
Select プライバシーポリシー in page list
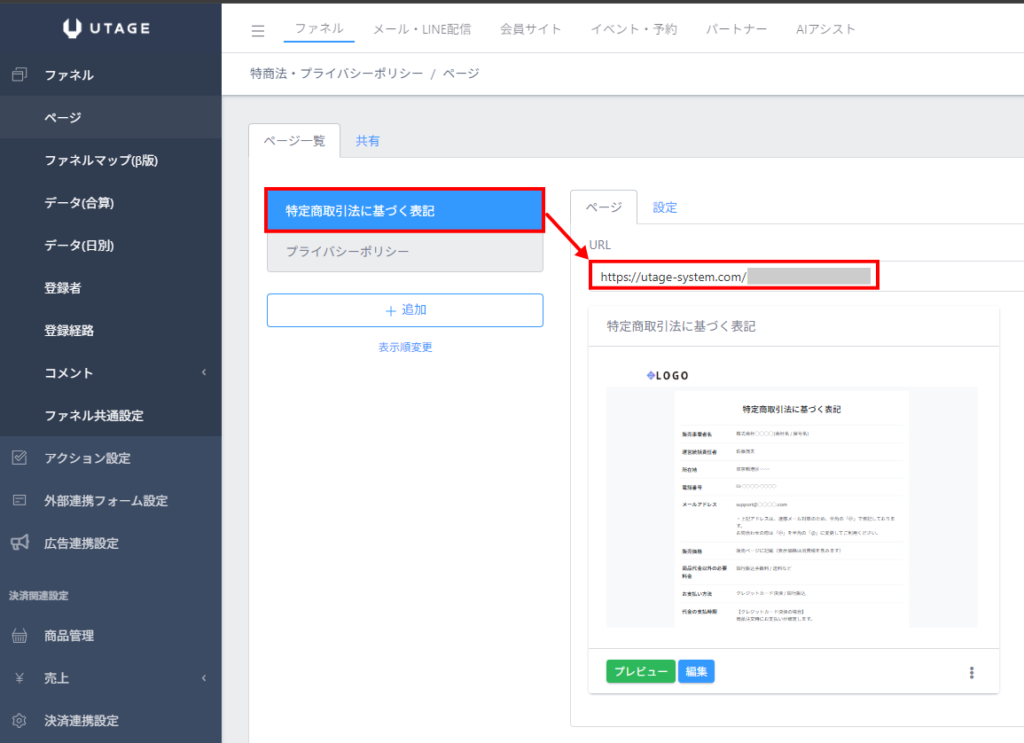pyautogui.click(x=404, y=252)
